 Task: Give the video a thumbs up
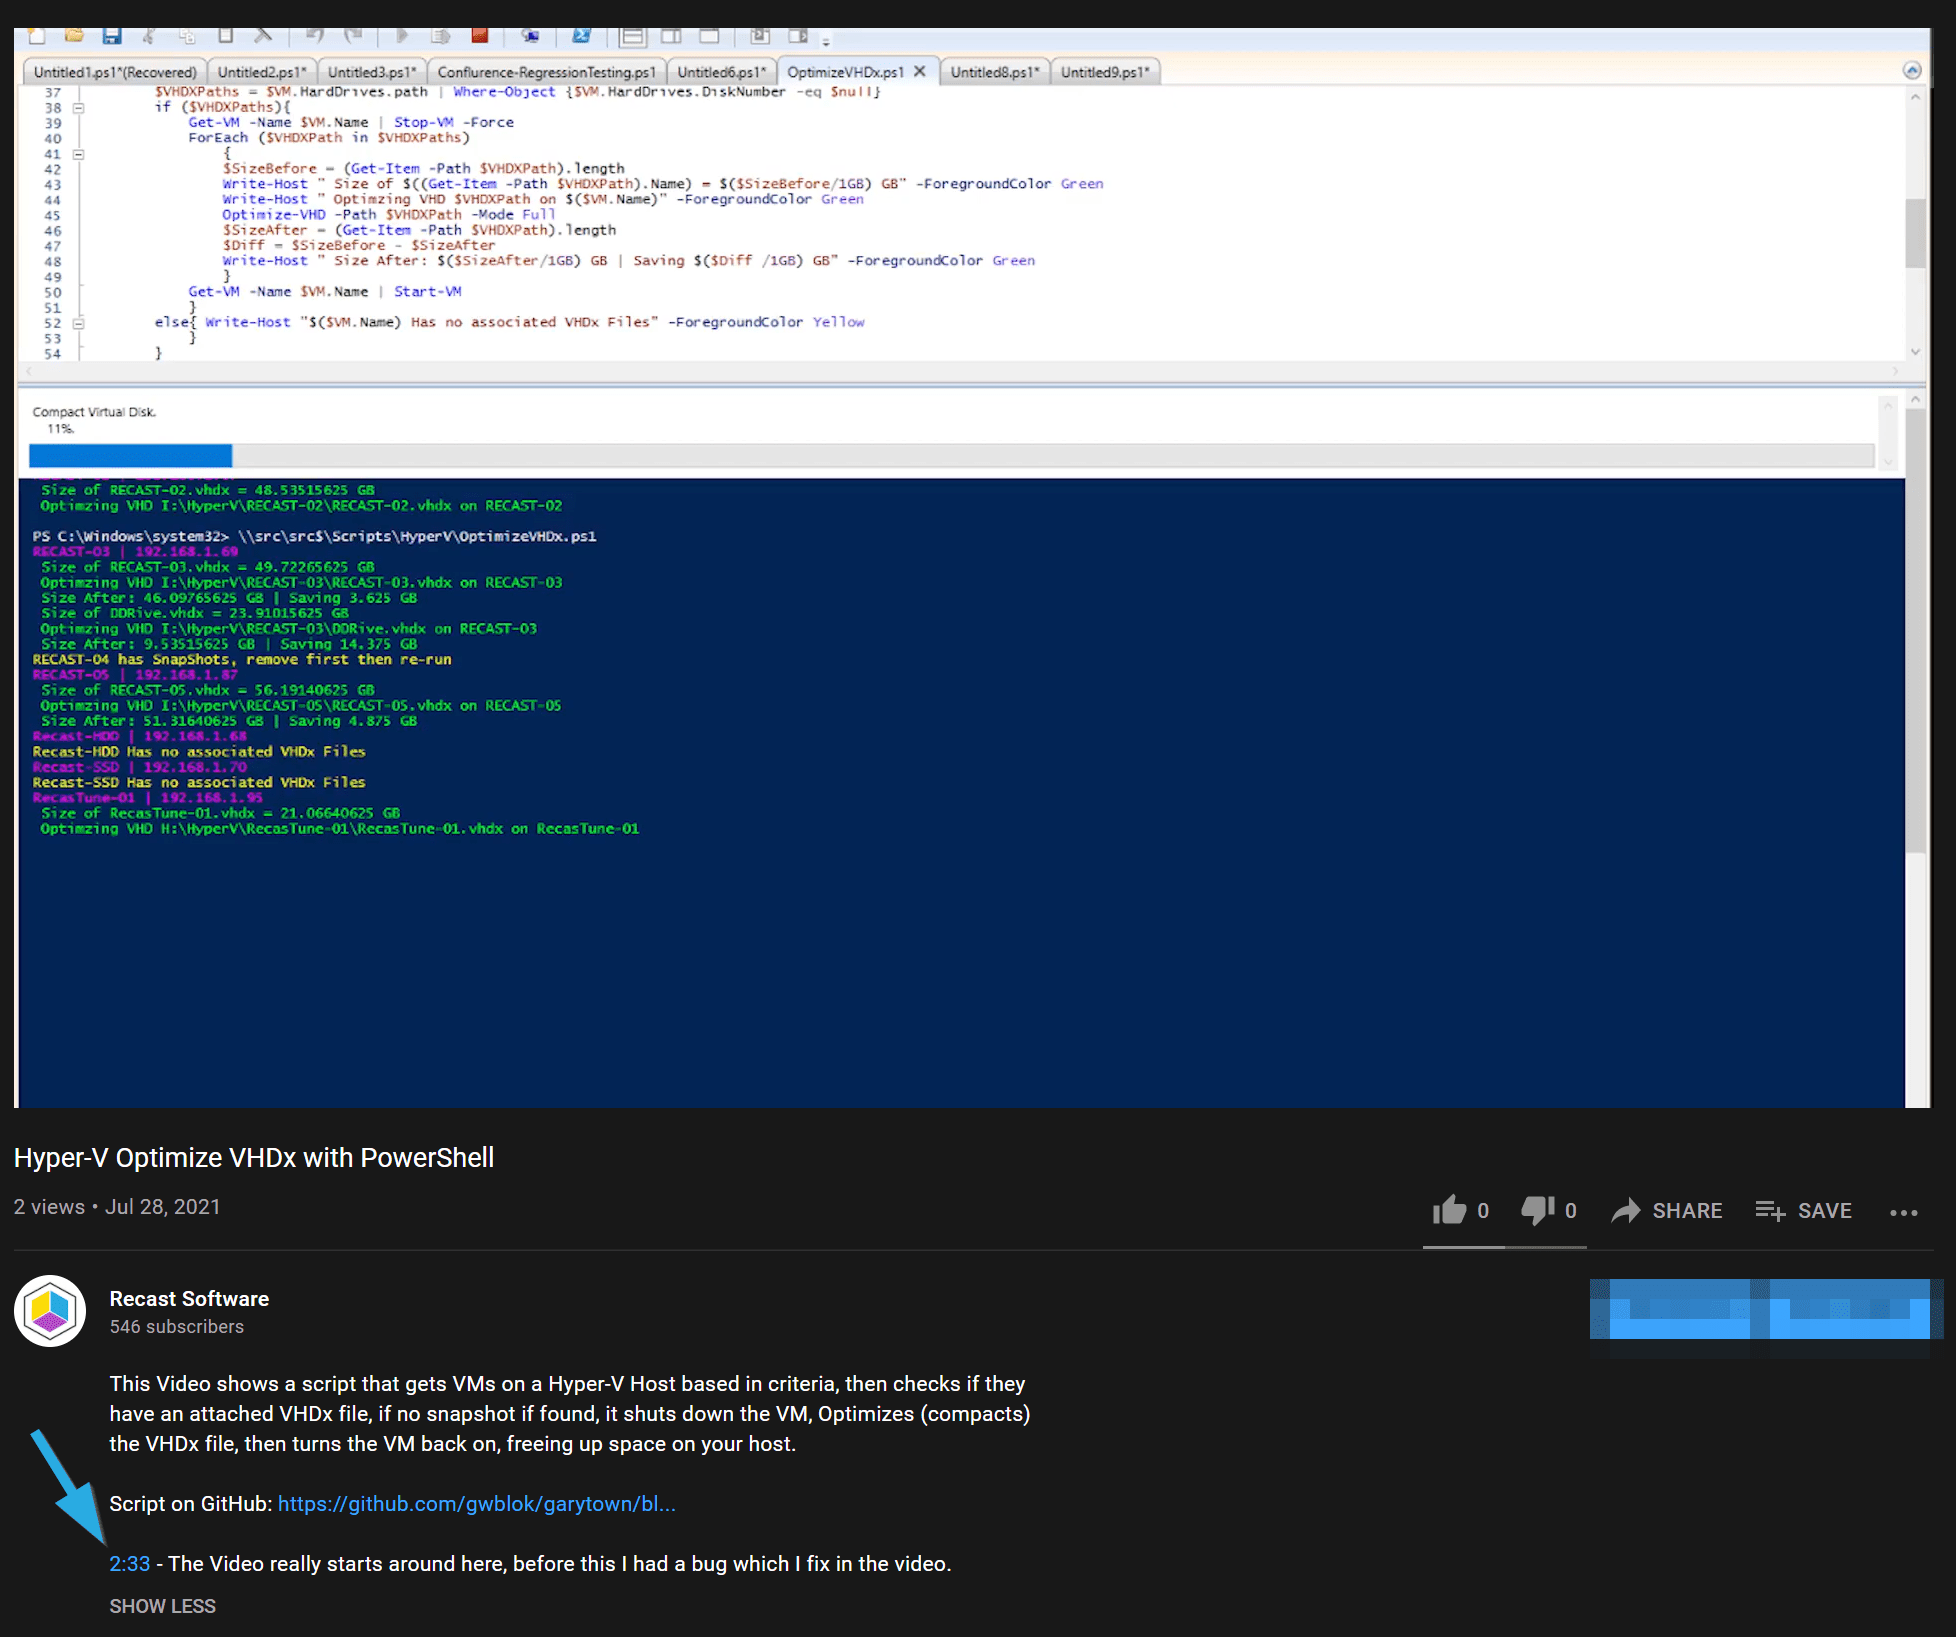1448,1210
